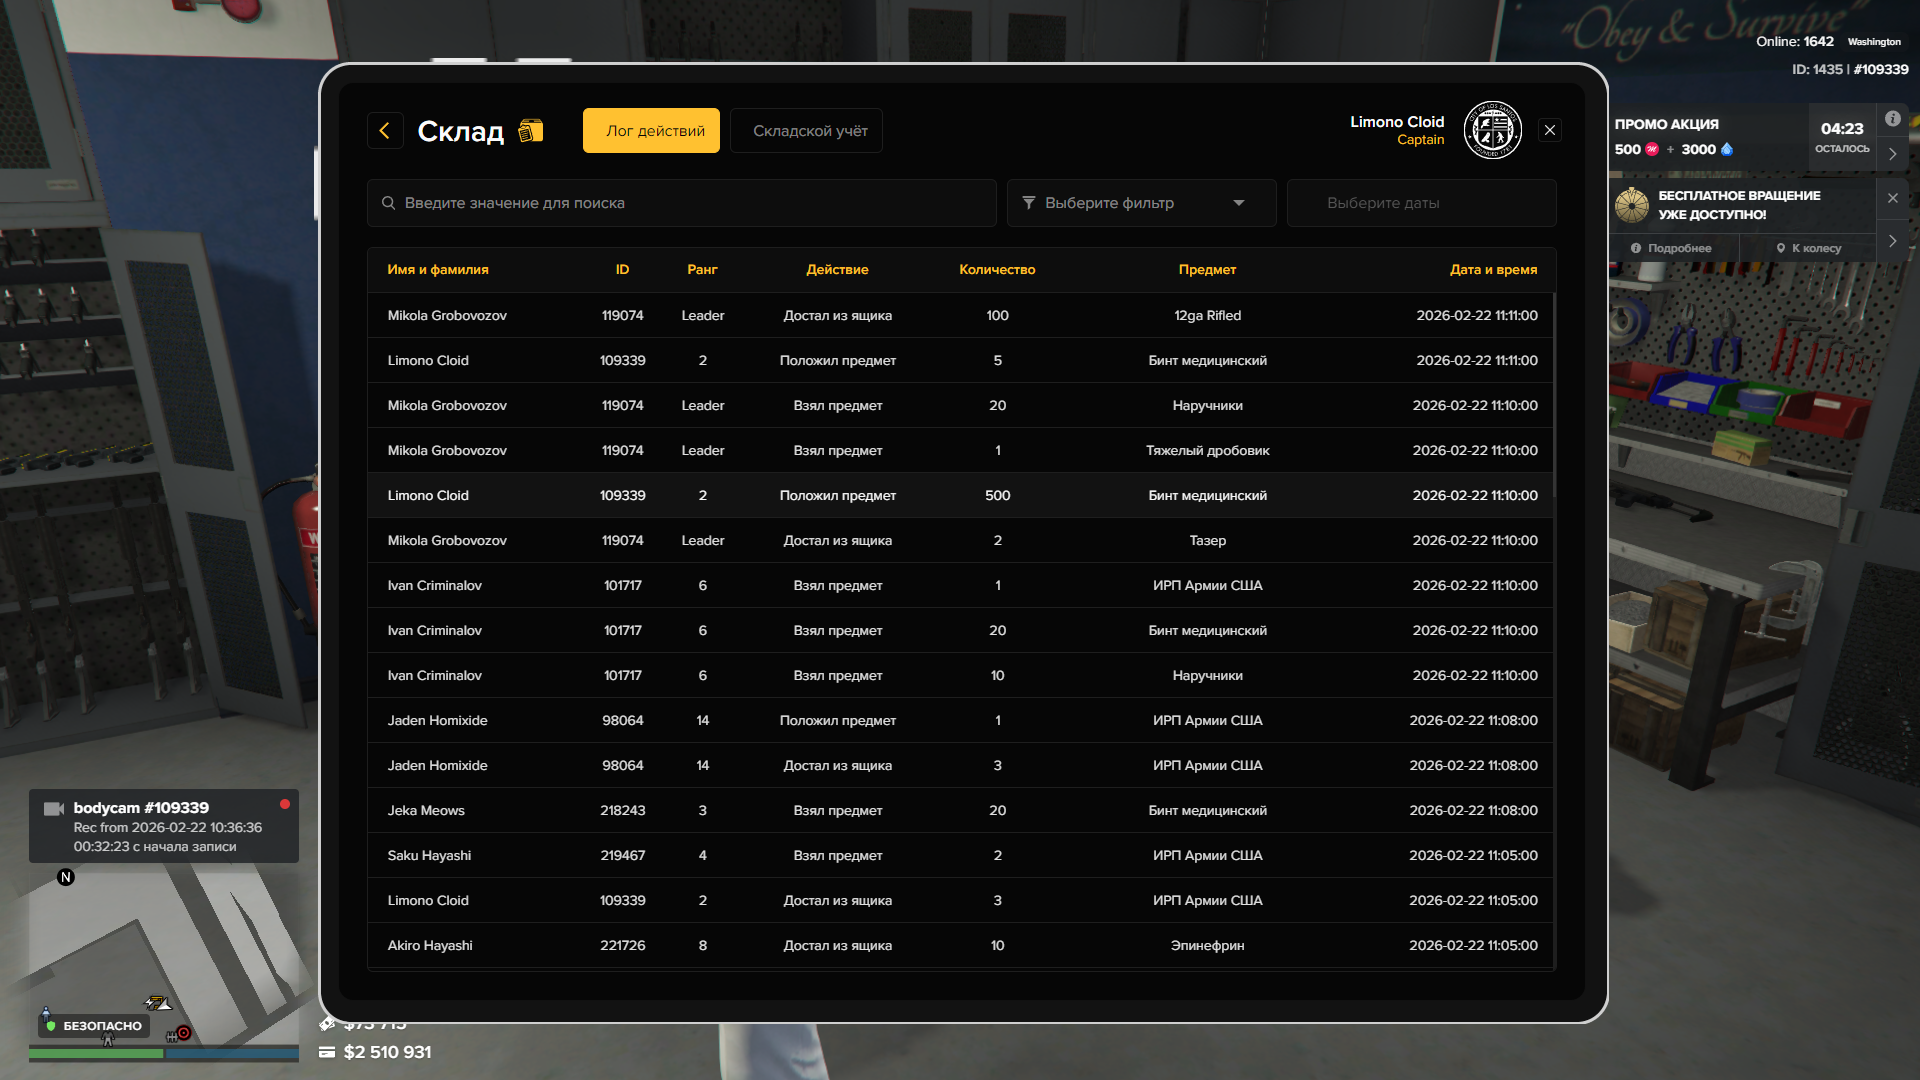Click the funnel filter icon
Image resolution: width=1920 pixels, height=1080 pixels.
pyautogui.click(x=1029, y=203)
